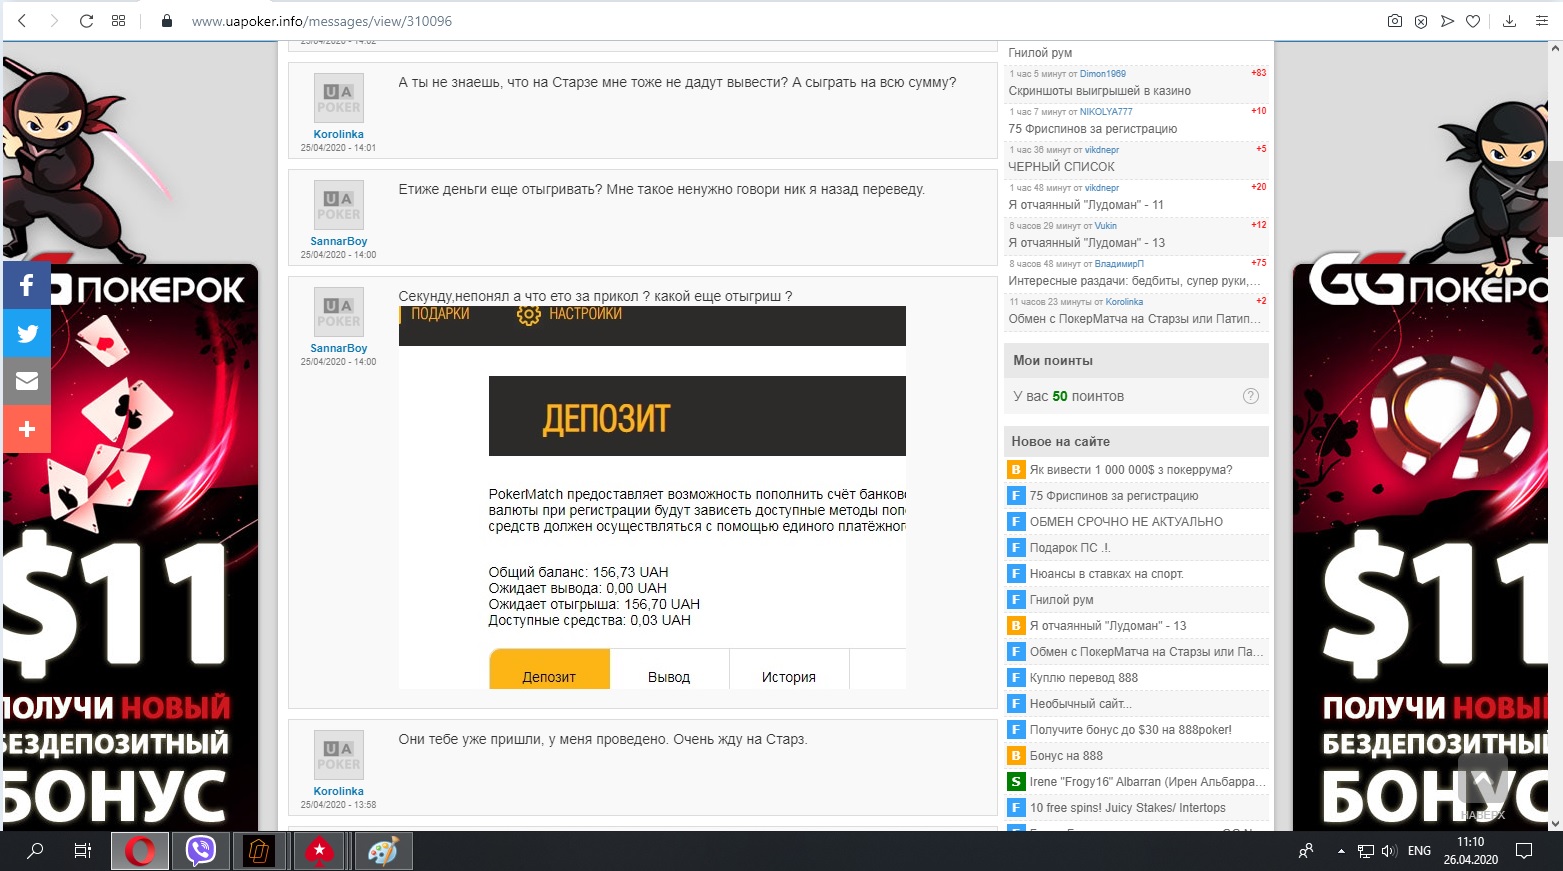Open Windows search magnifier in taskbar
1563x871 pixels.
coord(35,851)
